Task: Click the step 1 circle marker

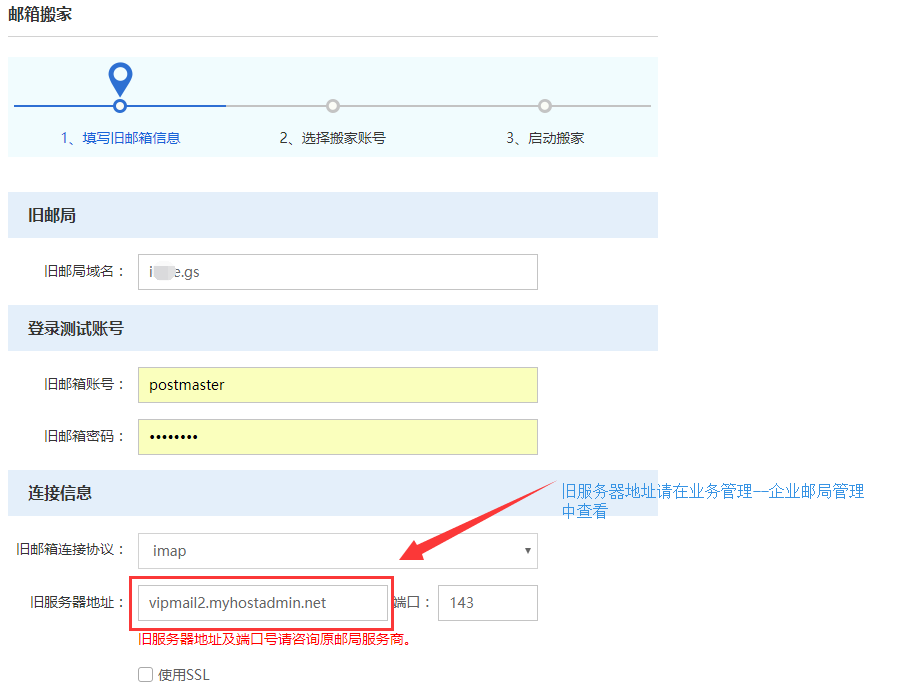Action: coord(120,106)
